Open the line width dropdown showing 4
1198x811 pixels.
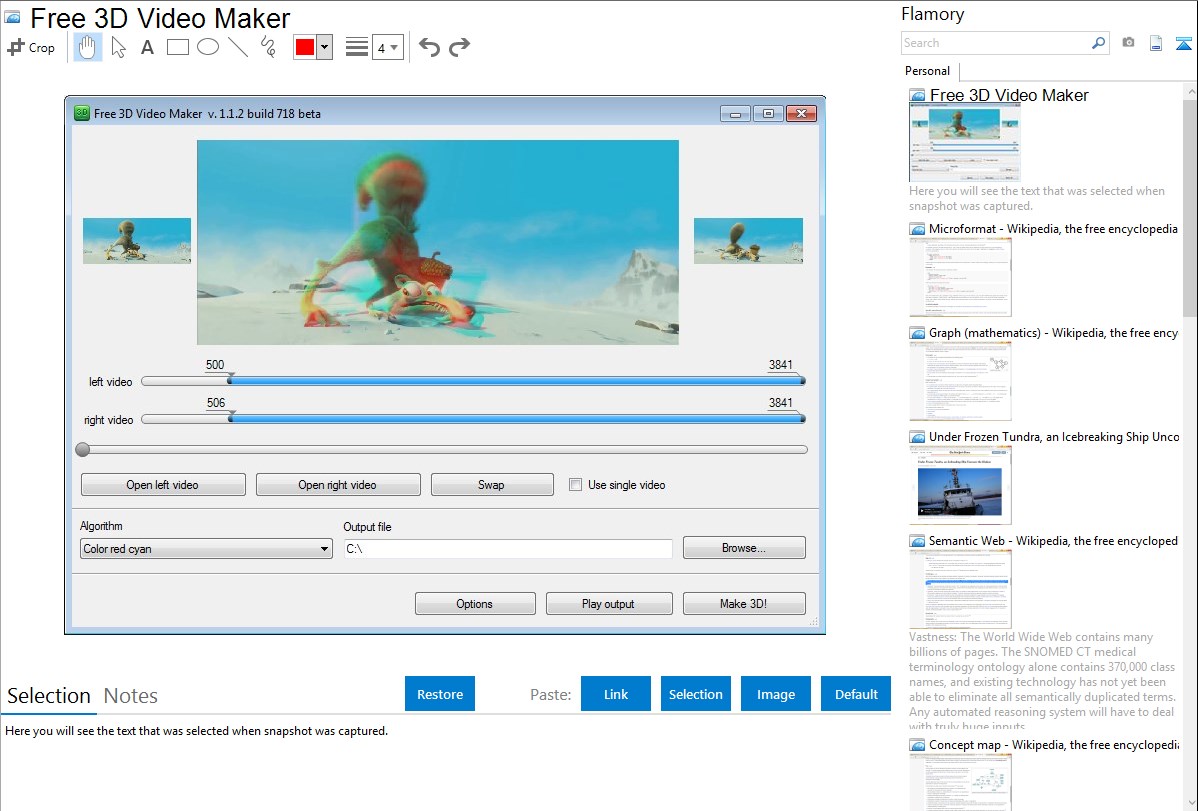point(387,47)
